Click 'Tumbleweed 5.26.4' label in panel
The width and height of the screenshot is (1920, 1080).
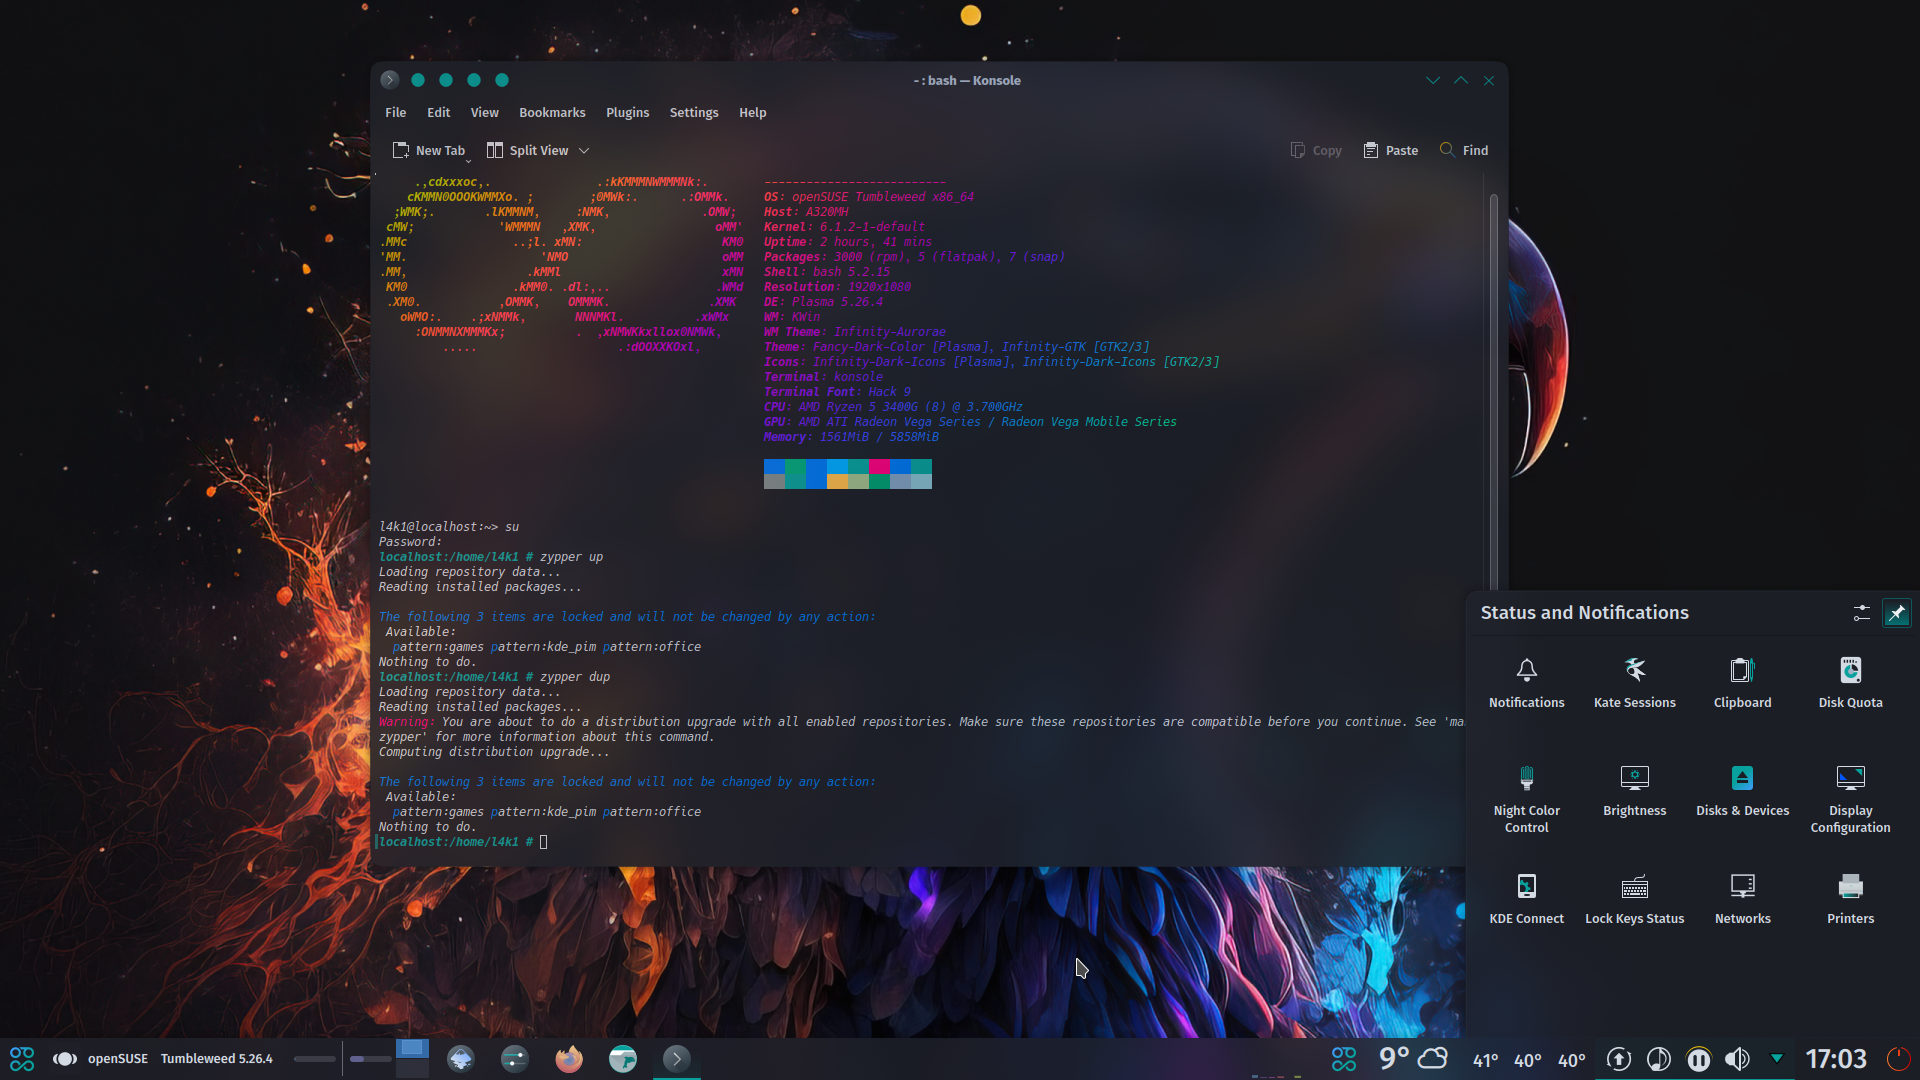(x=216, y=1059)
